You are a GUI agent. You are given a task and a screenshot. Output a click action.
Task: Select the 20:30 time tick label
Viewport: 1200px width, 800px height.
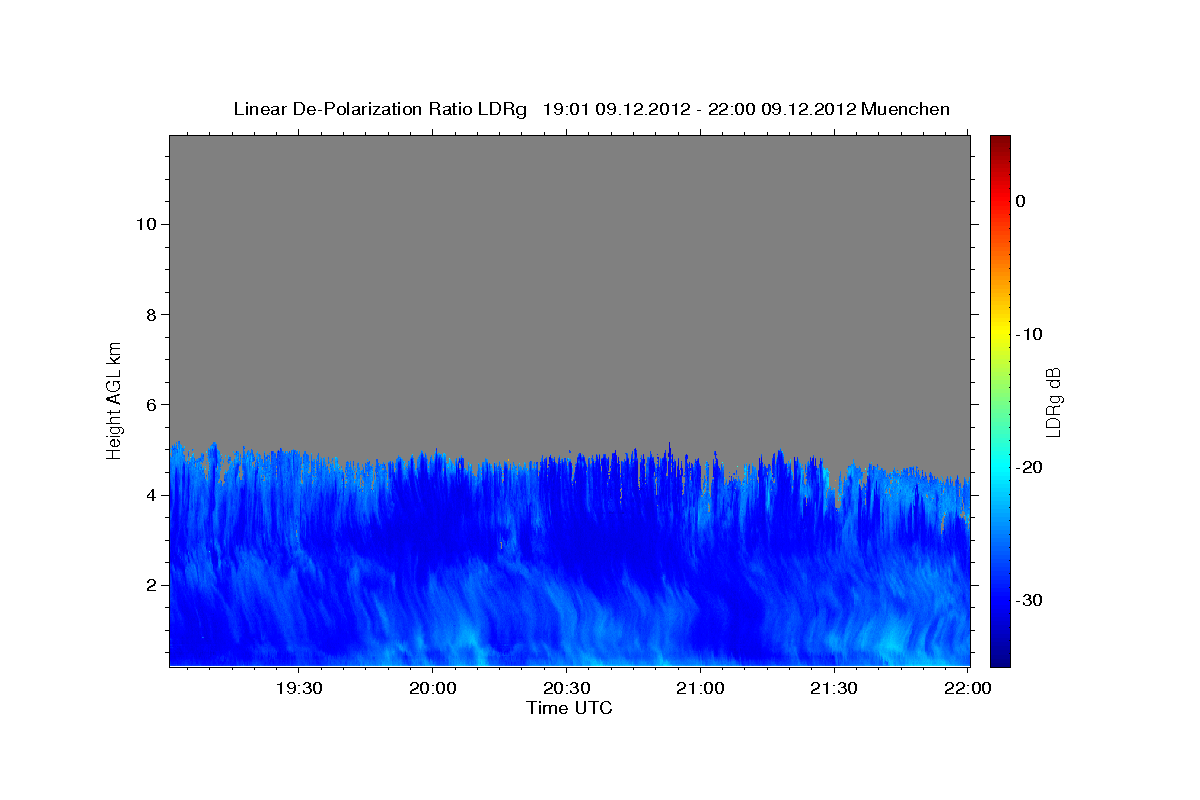coord(566,689)
